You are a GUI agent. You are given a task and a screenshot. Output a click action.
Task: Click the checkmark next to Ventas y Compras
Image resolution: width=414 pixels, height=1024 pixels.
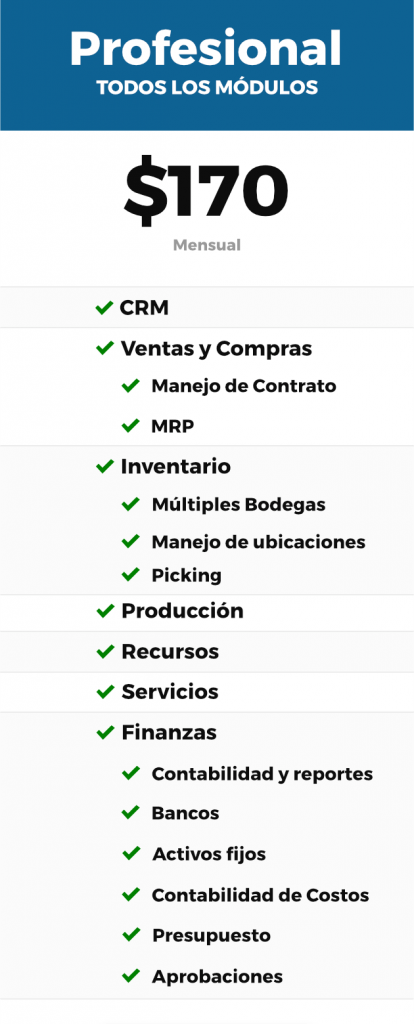(104, 348)
